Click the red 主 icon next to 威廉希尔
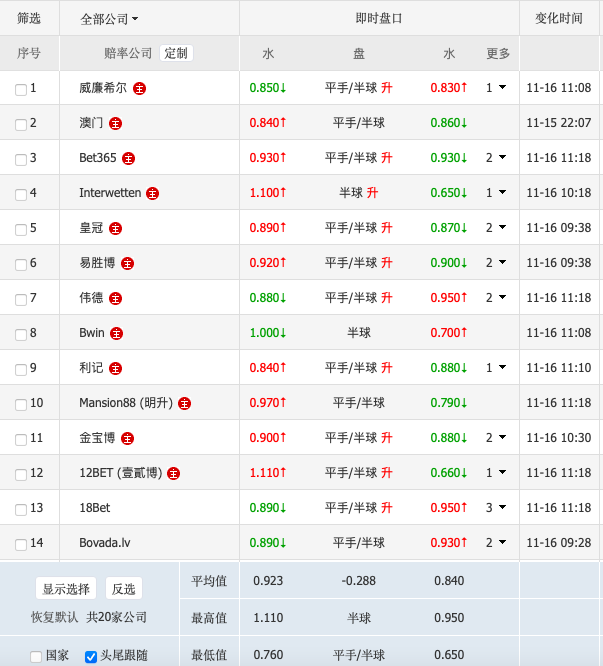 click(139, 88)
